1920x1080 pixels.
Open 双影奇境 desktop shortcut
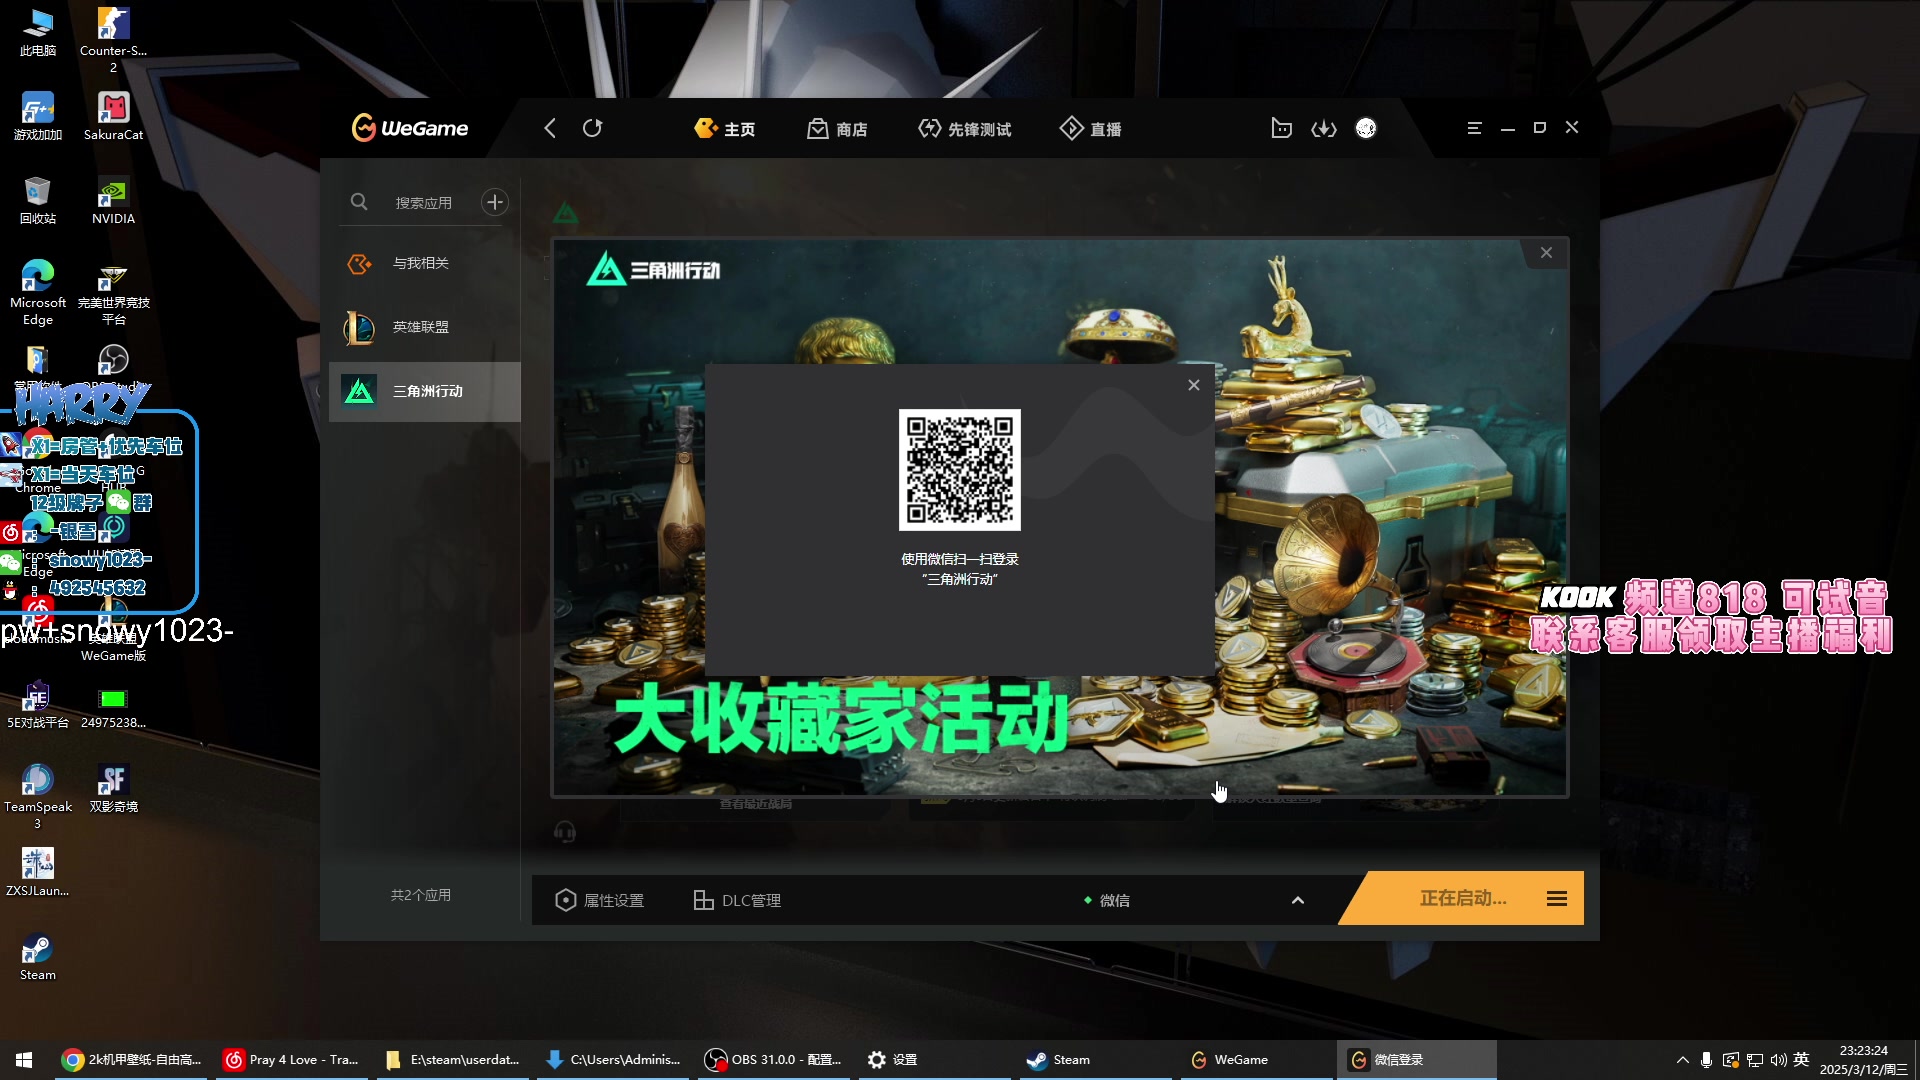tap(113, 789)
